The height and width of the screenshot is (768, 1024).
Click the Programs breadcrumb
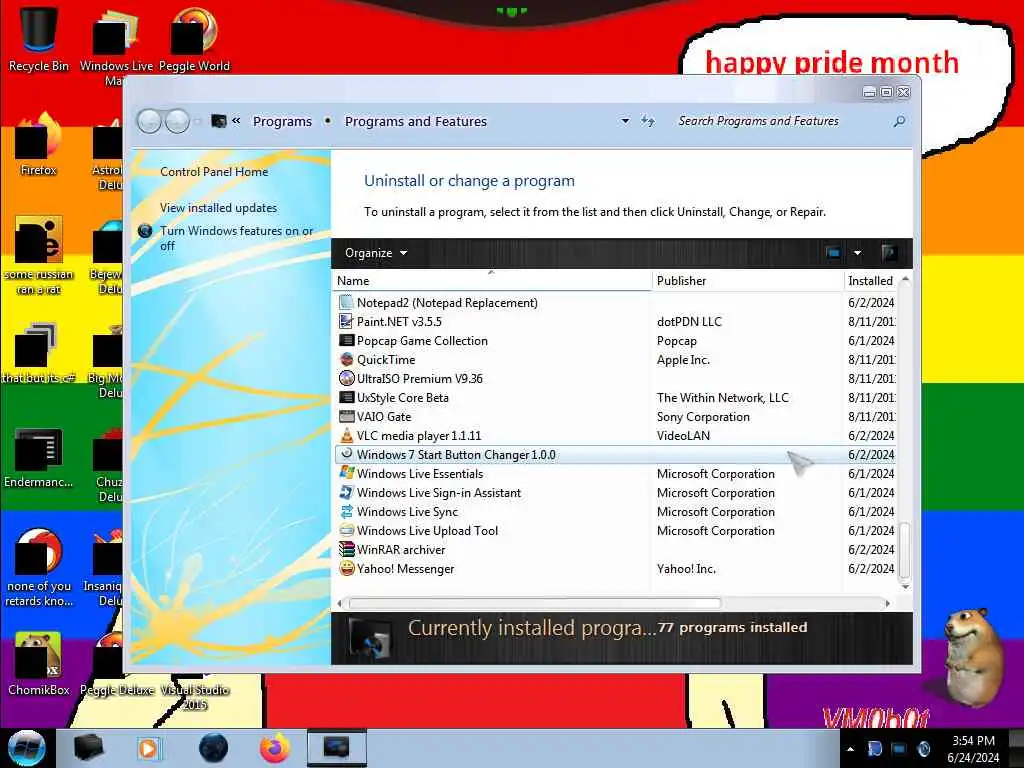click(282, 121)
